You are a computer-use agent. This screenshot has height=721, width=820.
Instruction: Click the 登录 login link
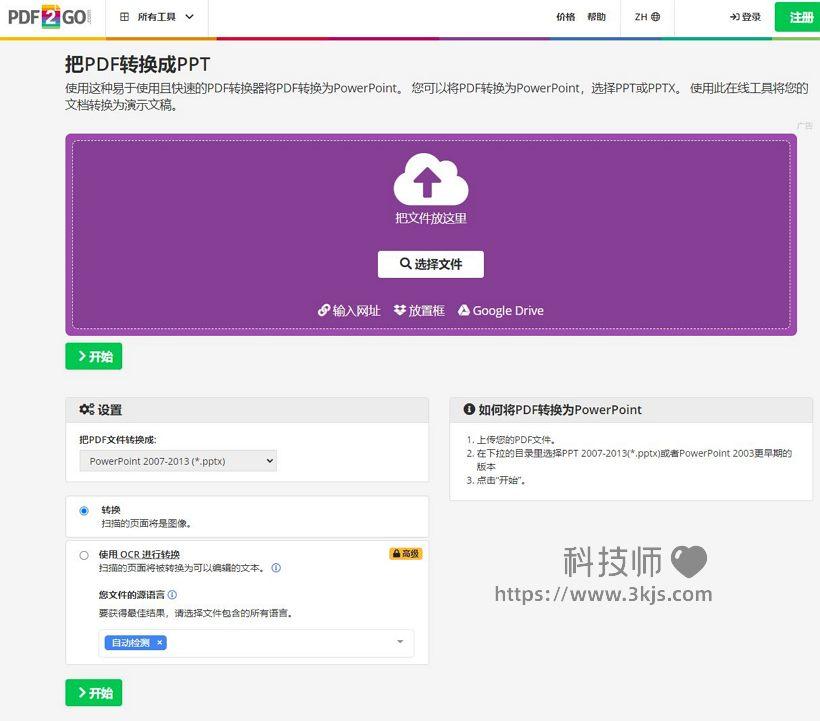point(745,17)
